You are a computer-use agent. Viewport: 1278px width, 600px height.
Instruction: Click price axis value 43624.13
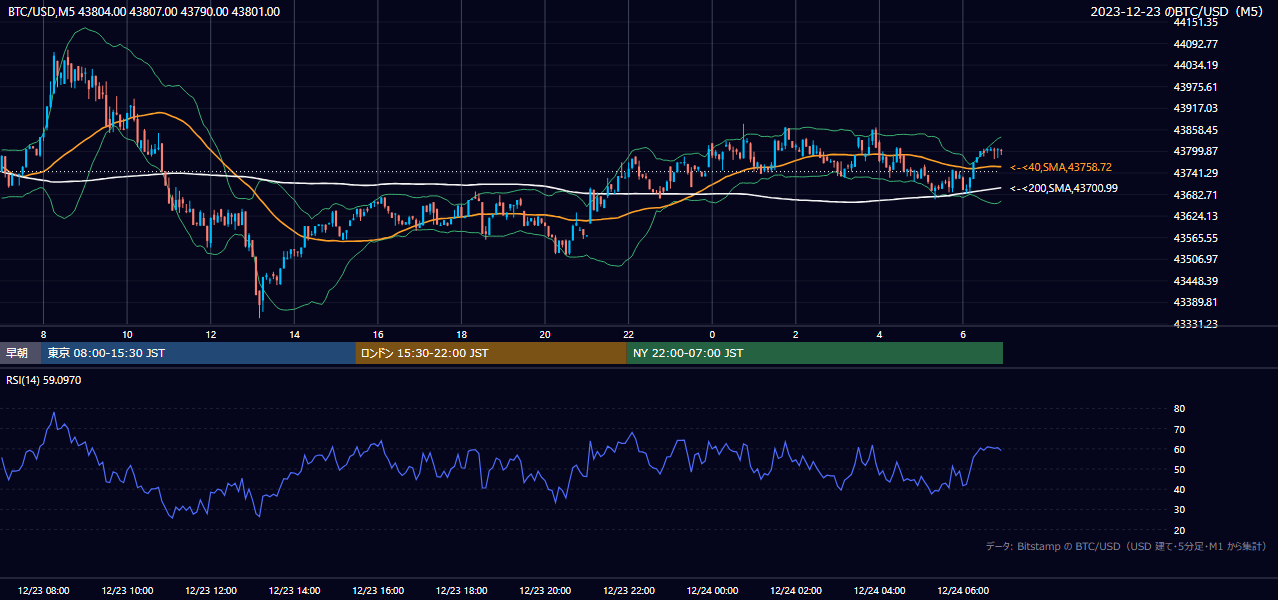(1195, 216)
